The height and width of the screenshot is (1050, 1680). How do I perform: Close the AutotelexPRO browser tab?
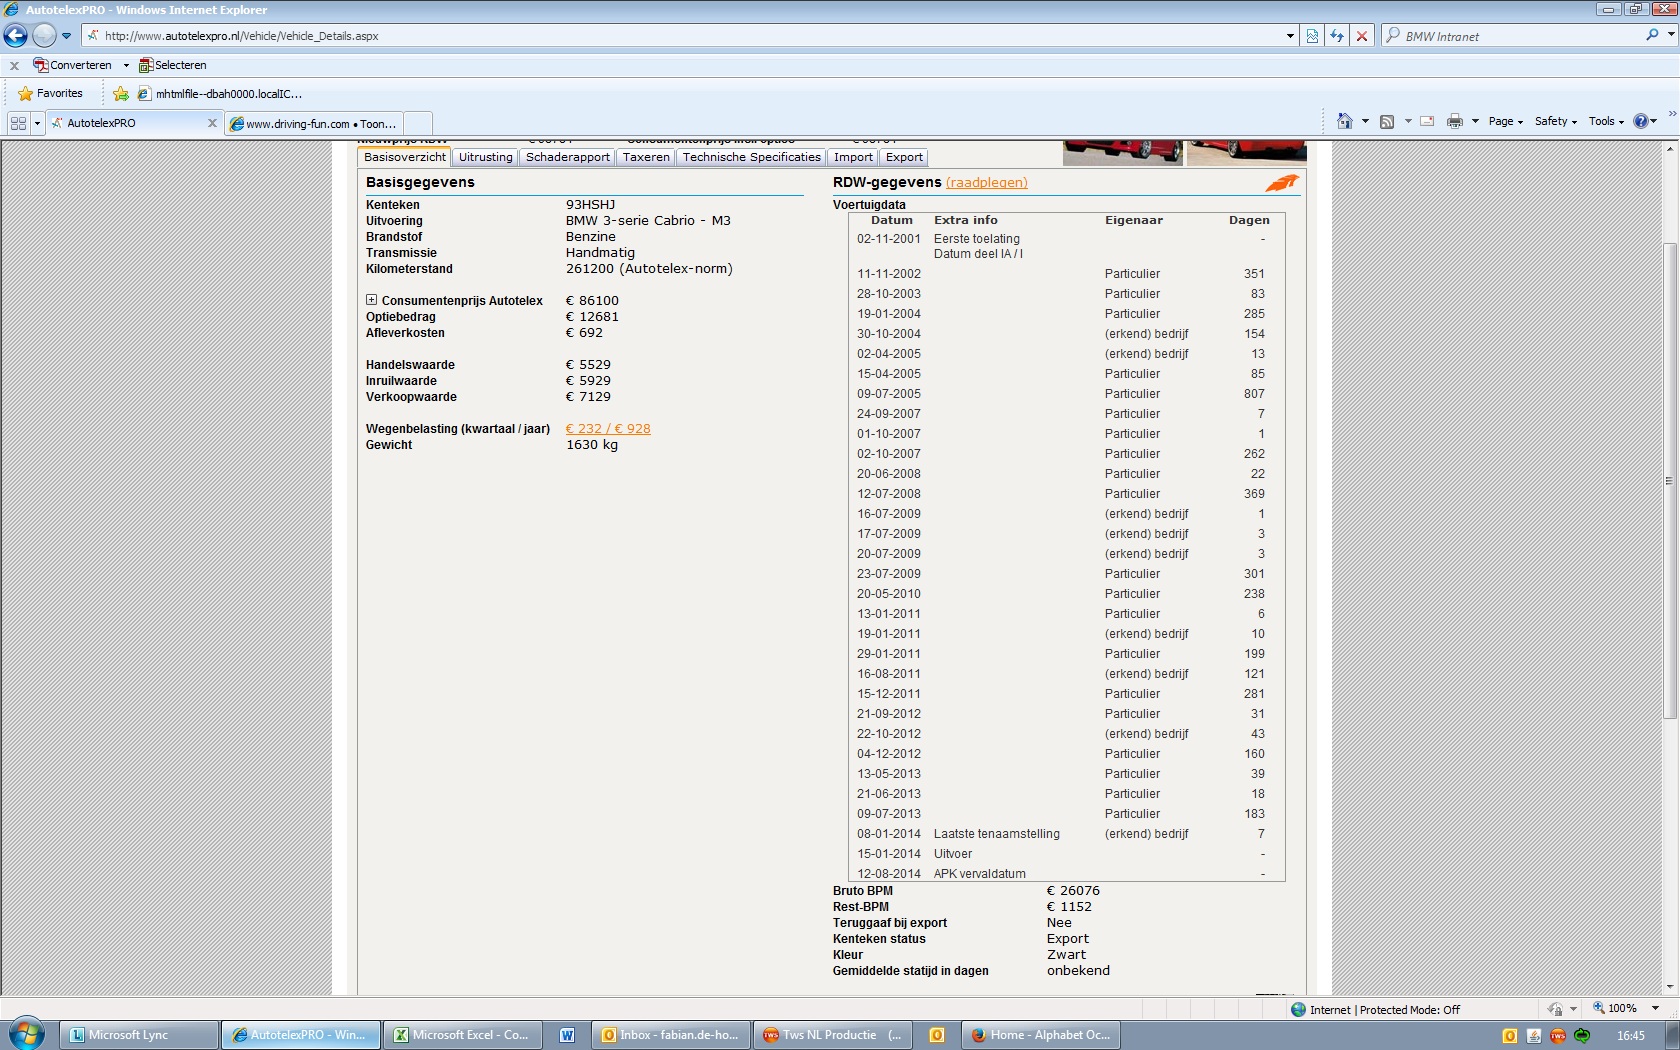(x=212, y=123)
